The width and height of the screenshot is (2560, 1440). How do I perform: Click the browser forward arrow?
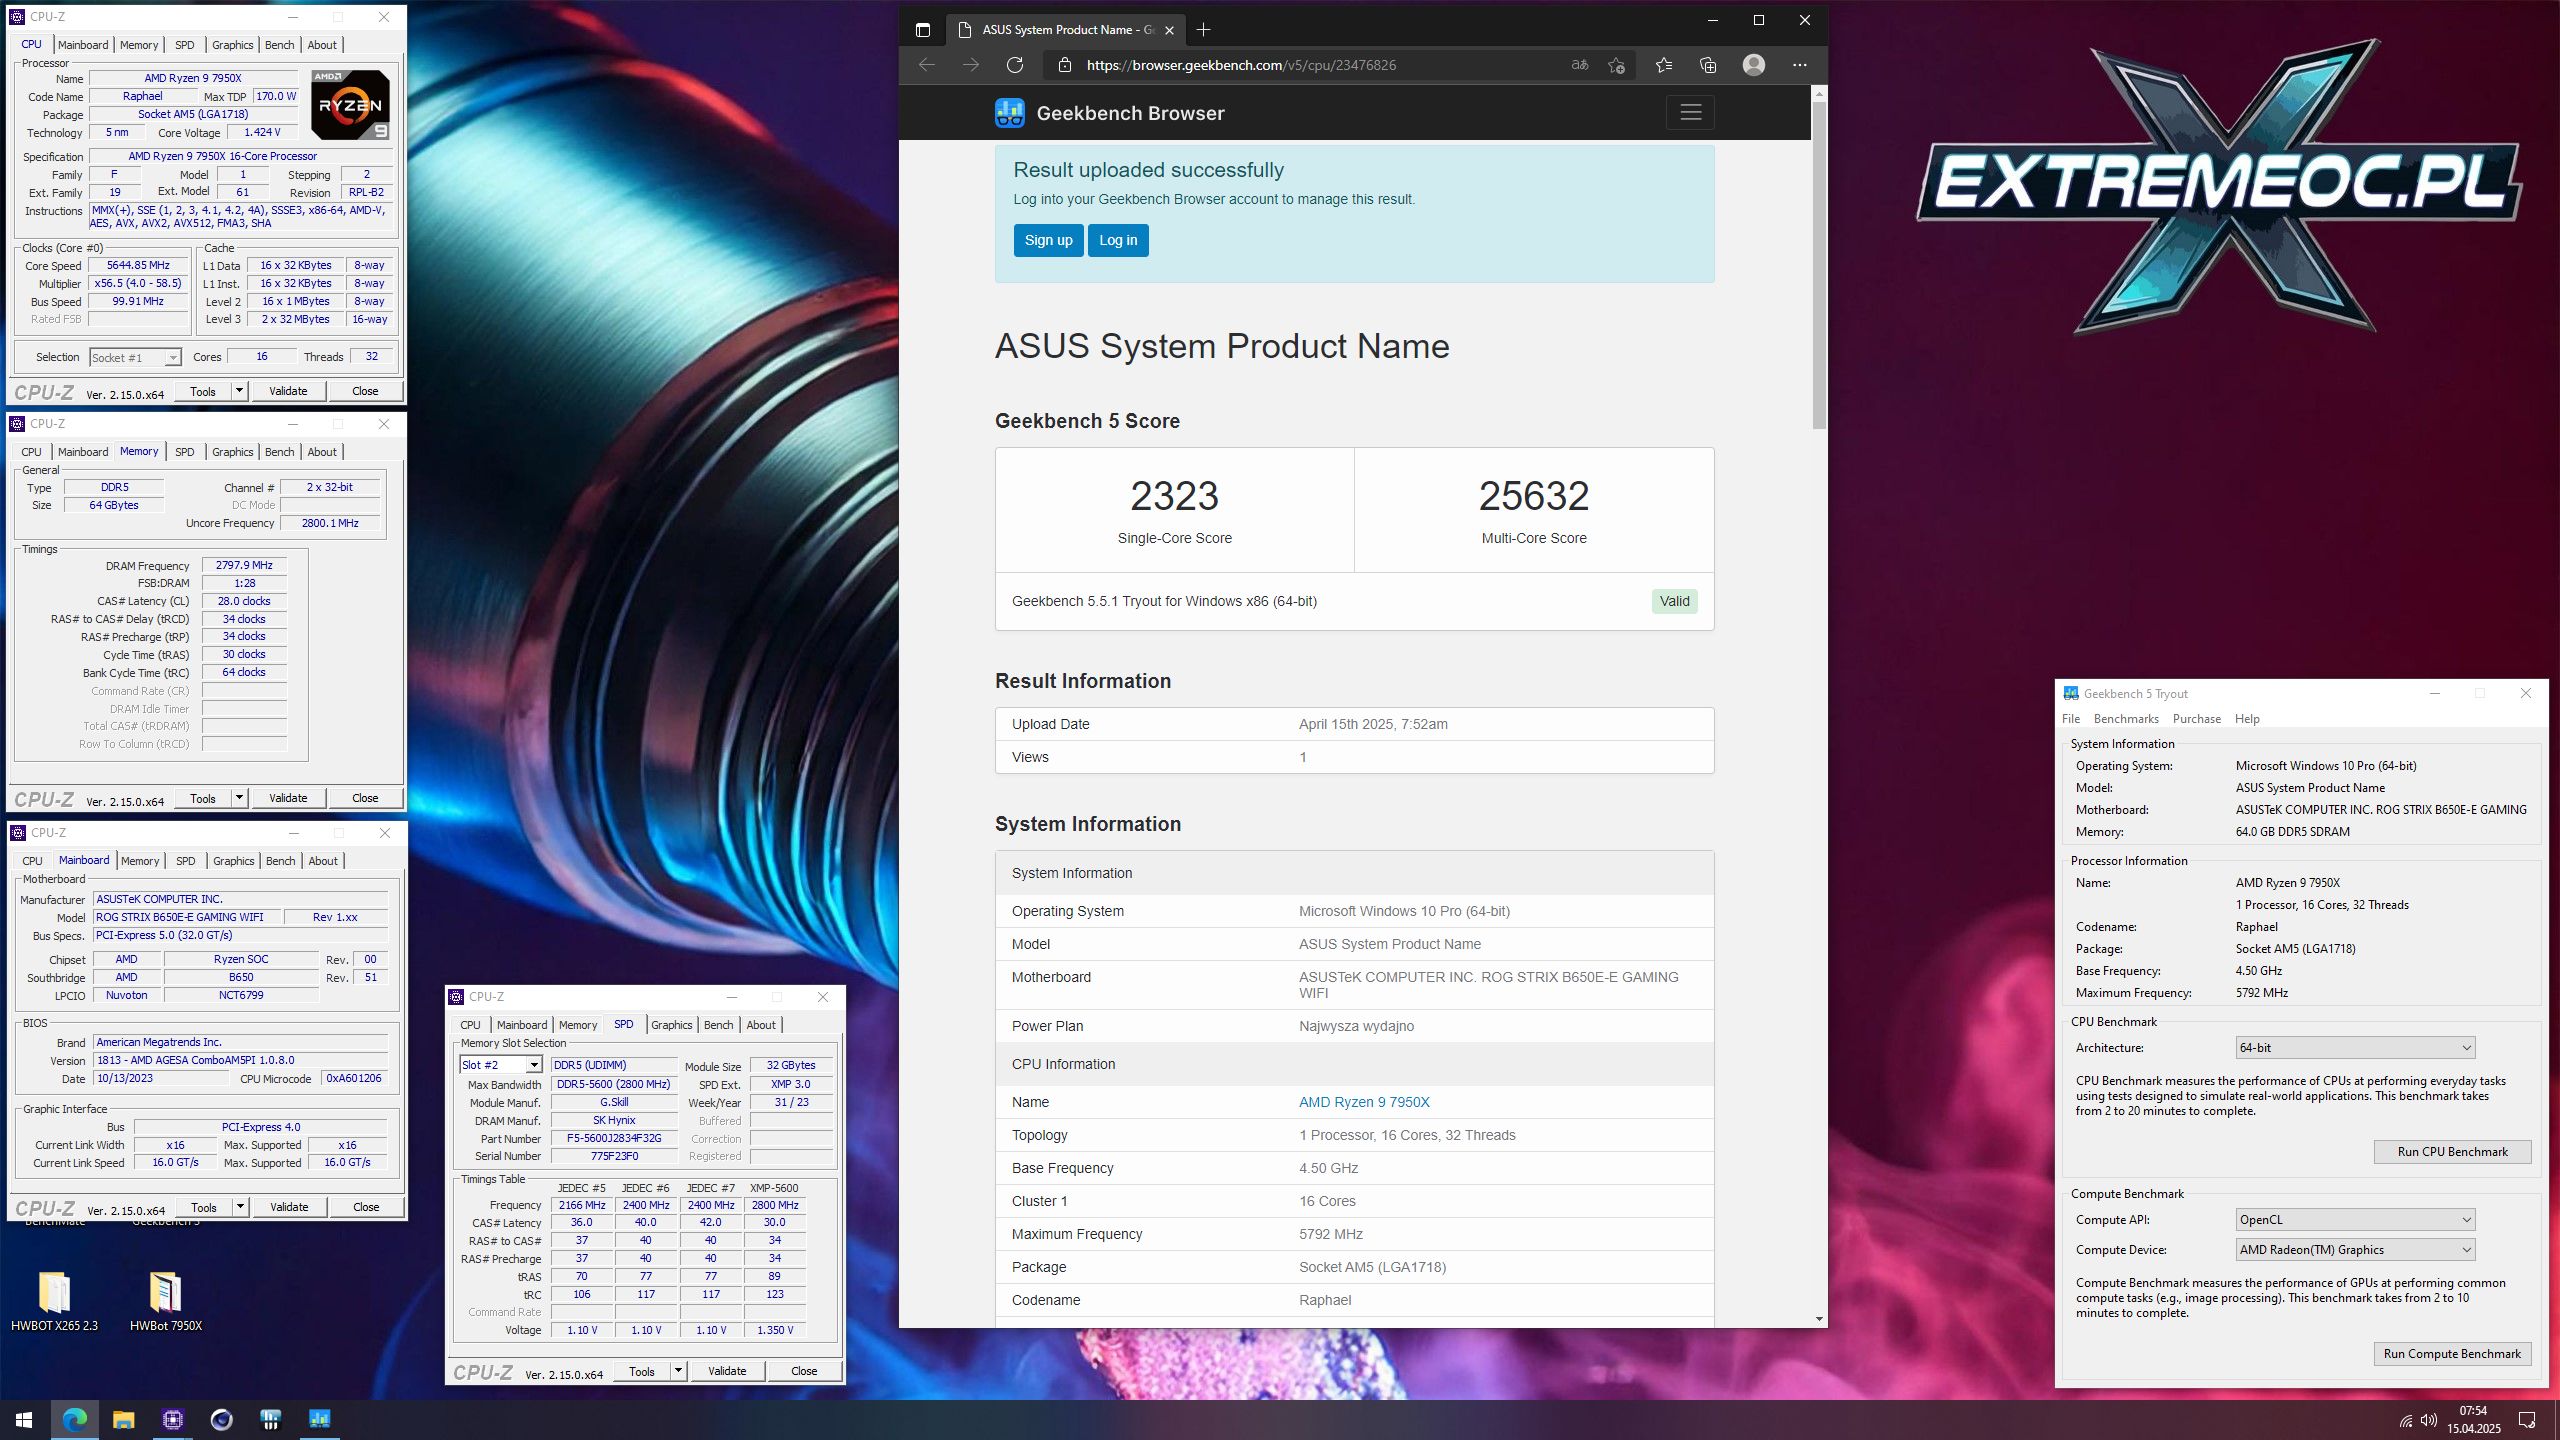click(x=970, y=65)
